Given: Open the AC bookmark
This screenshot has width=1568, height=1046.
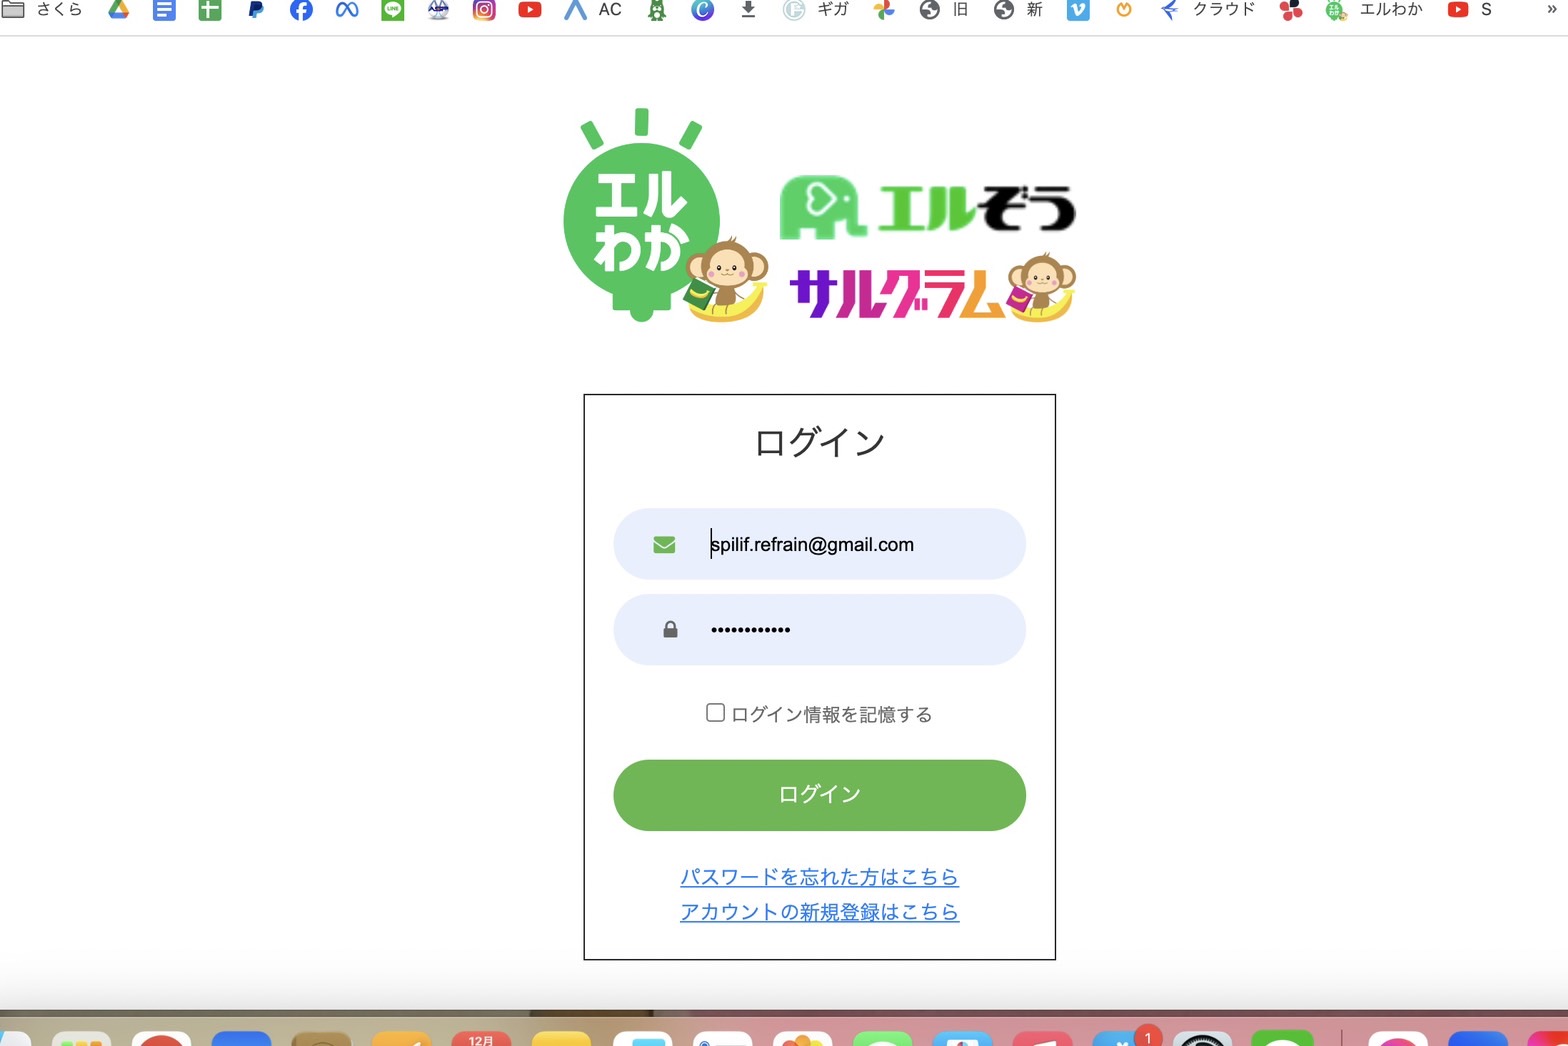Looking at the screenshot, I should 593,10.
